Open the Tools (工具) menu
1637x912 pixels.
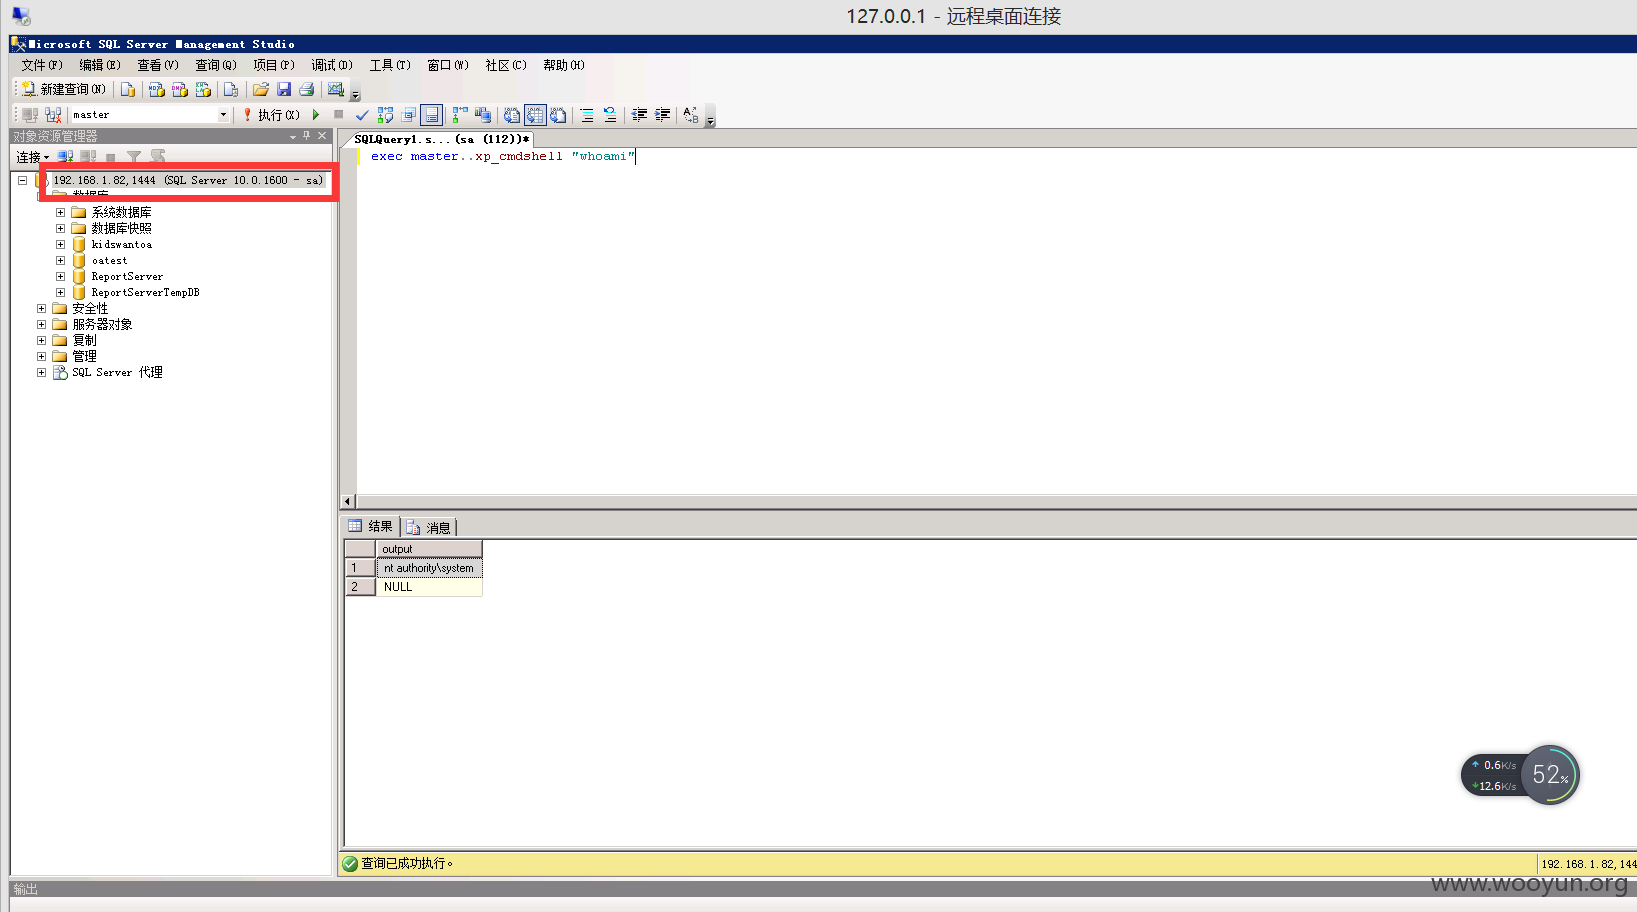390,65
